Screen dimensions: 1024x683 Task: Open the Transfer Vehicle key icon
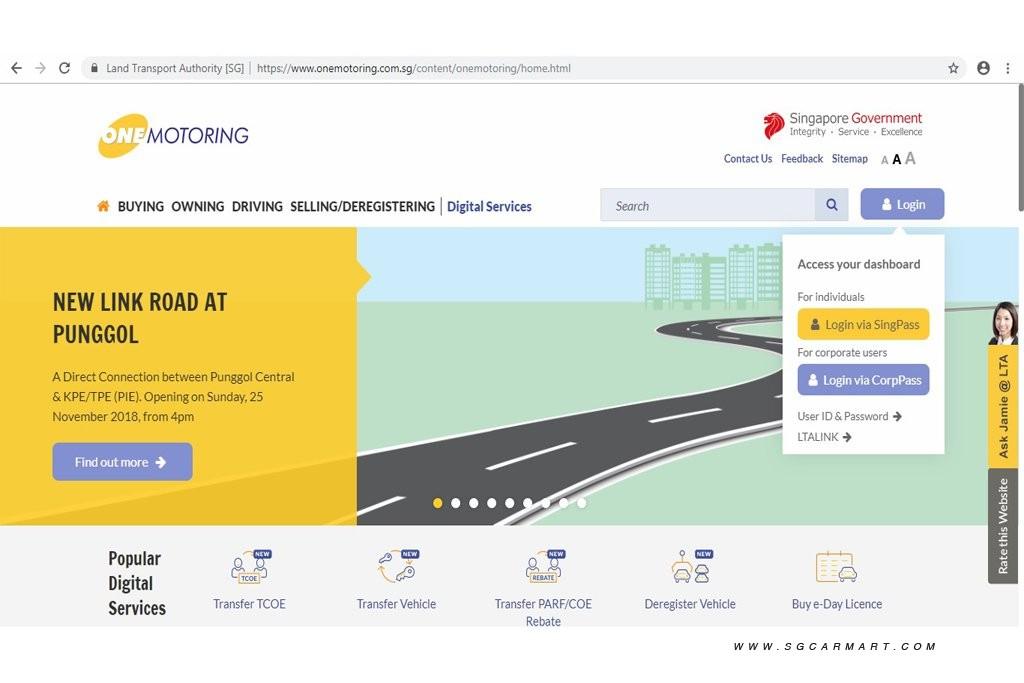[396, 568]
